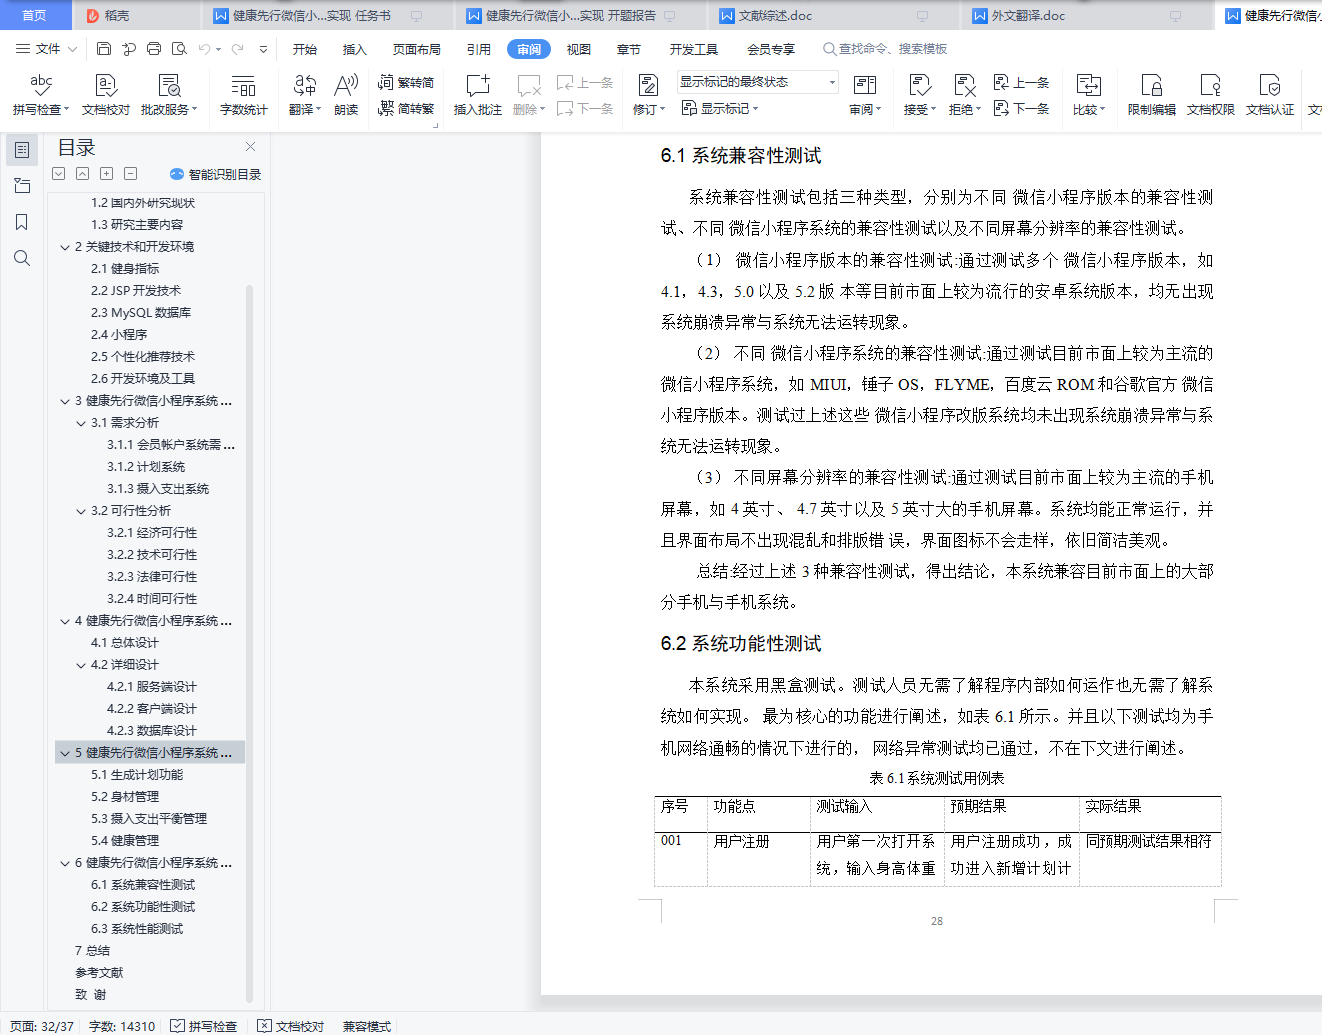Collapse the 3.1 需求分析 outline node
This screenshot has height=1035, width=1322.
pyautogui.click(x=81, y=423)
